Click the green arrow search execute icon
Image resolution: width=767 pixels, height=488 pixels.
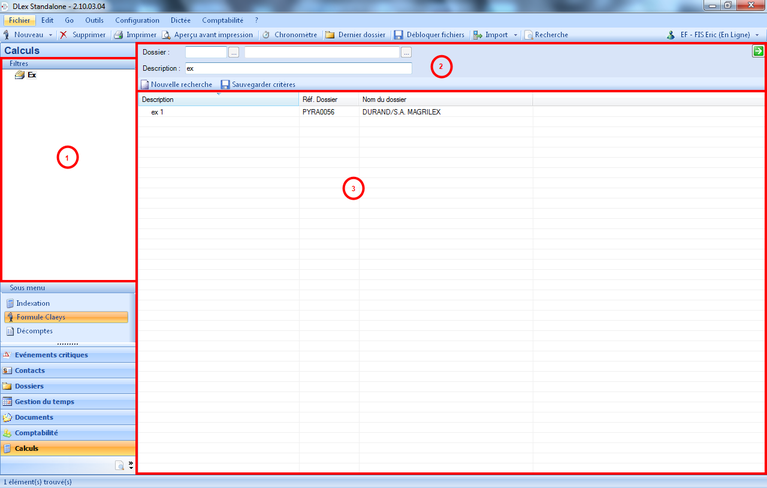[x=759, y=51]
